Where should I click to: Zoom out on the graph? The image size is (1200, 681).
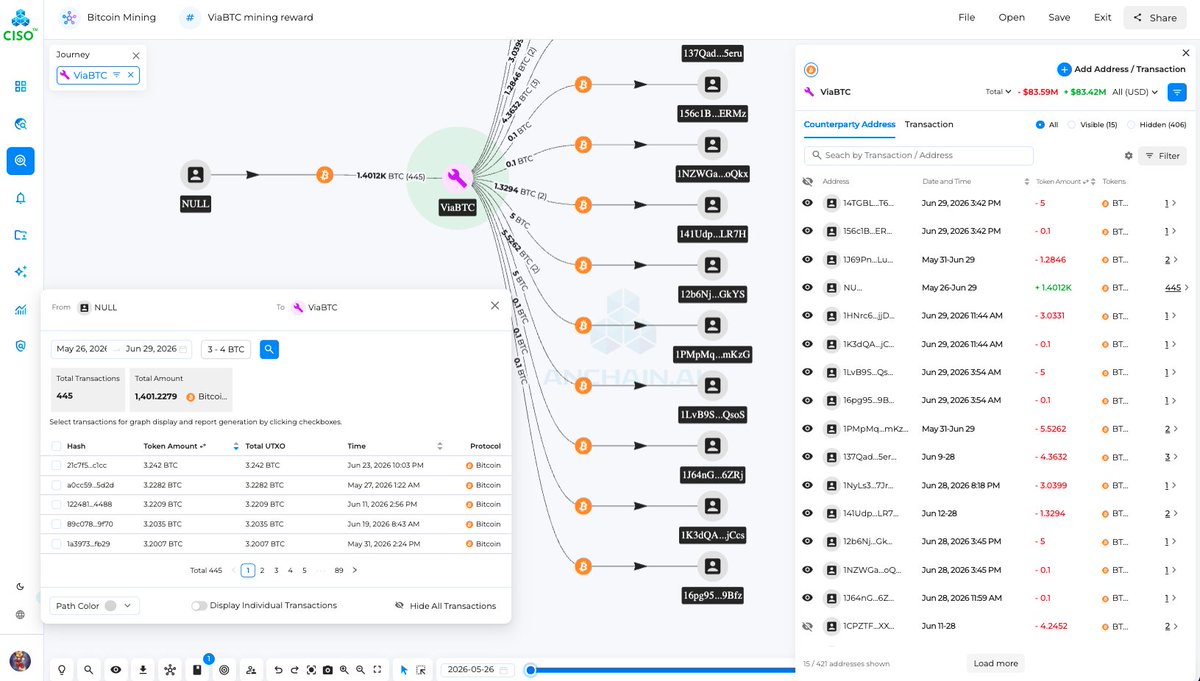pos(360,669)
